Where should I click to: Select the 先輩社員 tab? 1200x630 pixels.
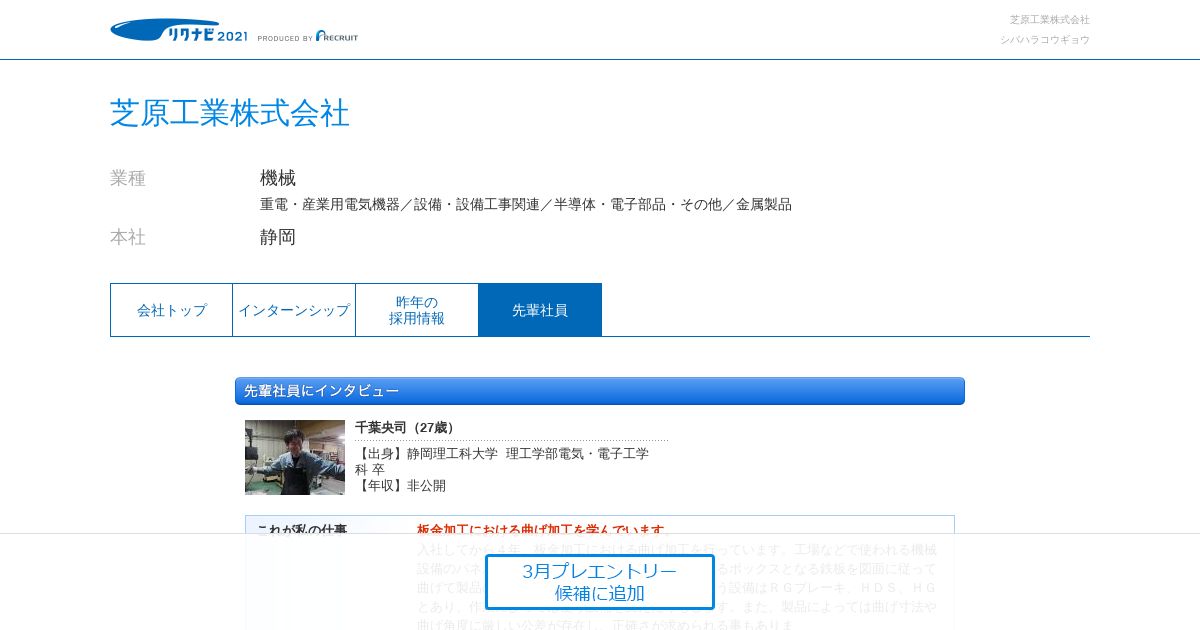[540, 310]
